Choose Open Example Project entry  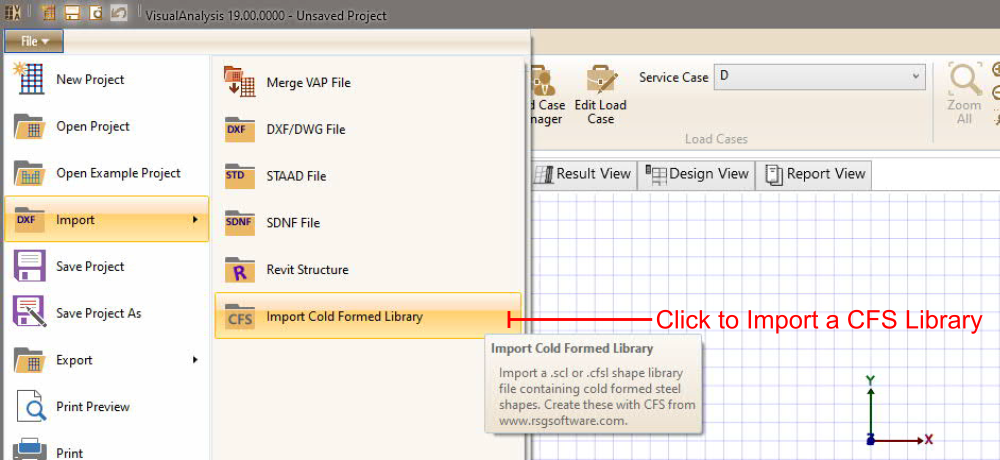click(107, 173)
